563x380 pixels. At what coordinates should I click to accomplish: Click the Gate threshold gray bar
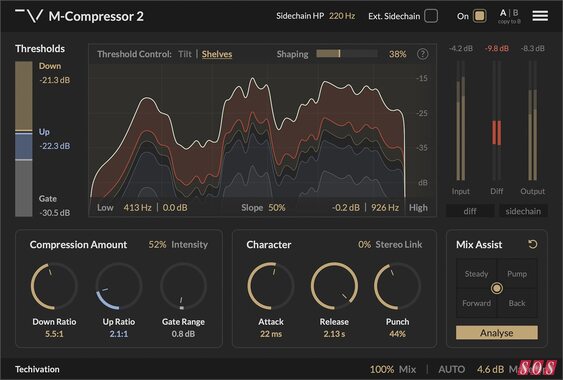(24, 189)
